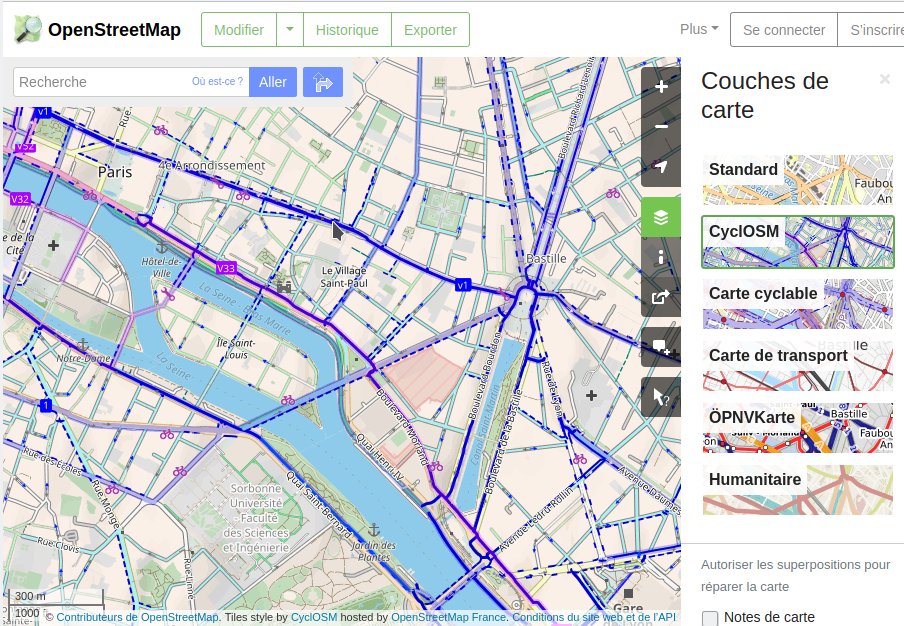Viewport: 904px width, 626px height.
Task: Click the bicycle icon on Pont de Sully
Action: coord(288,399)
